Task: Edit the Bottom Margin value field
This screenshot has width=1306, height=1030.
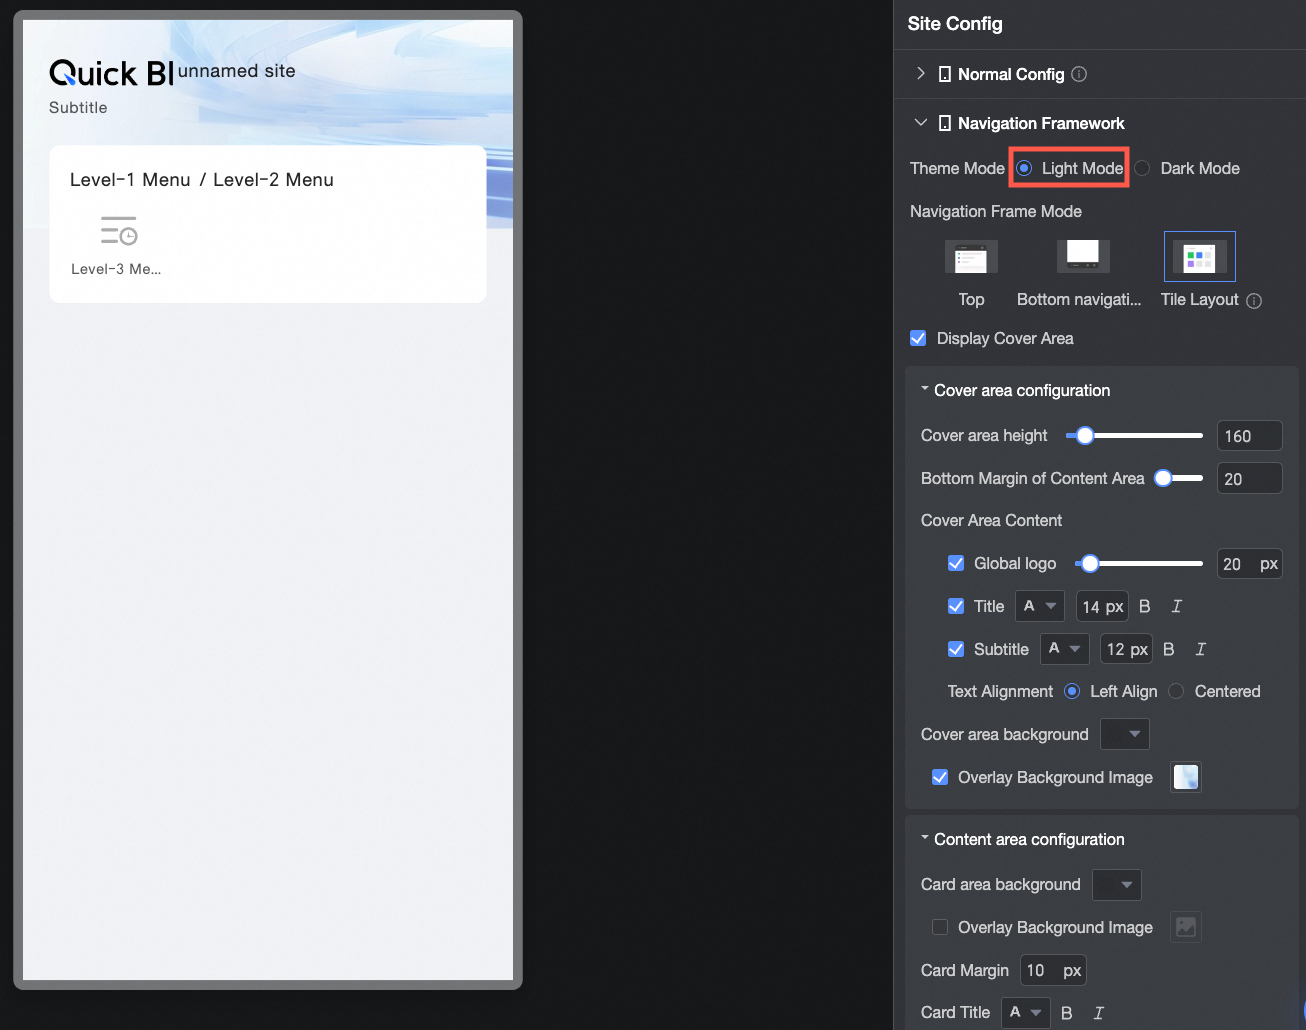Action: pos(1249,479)
